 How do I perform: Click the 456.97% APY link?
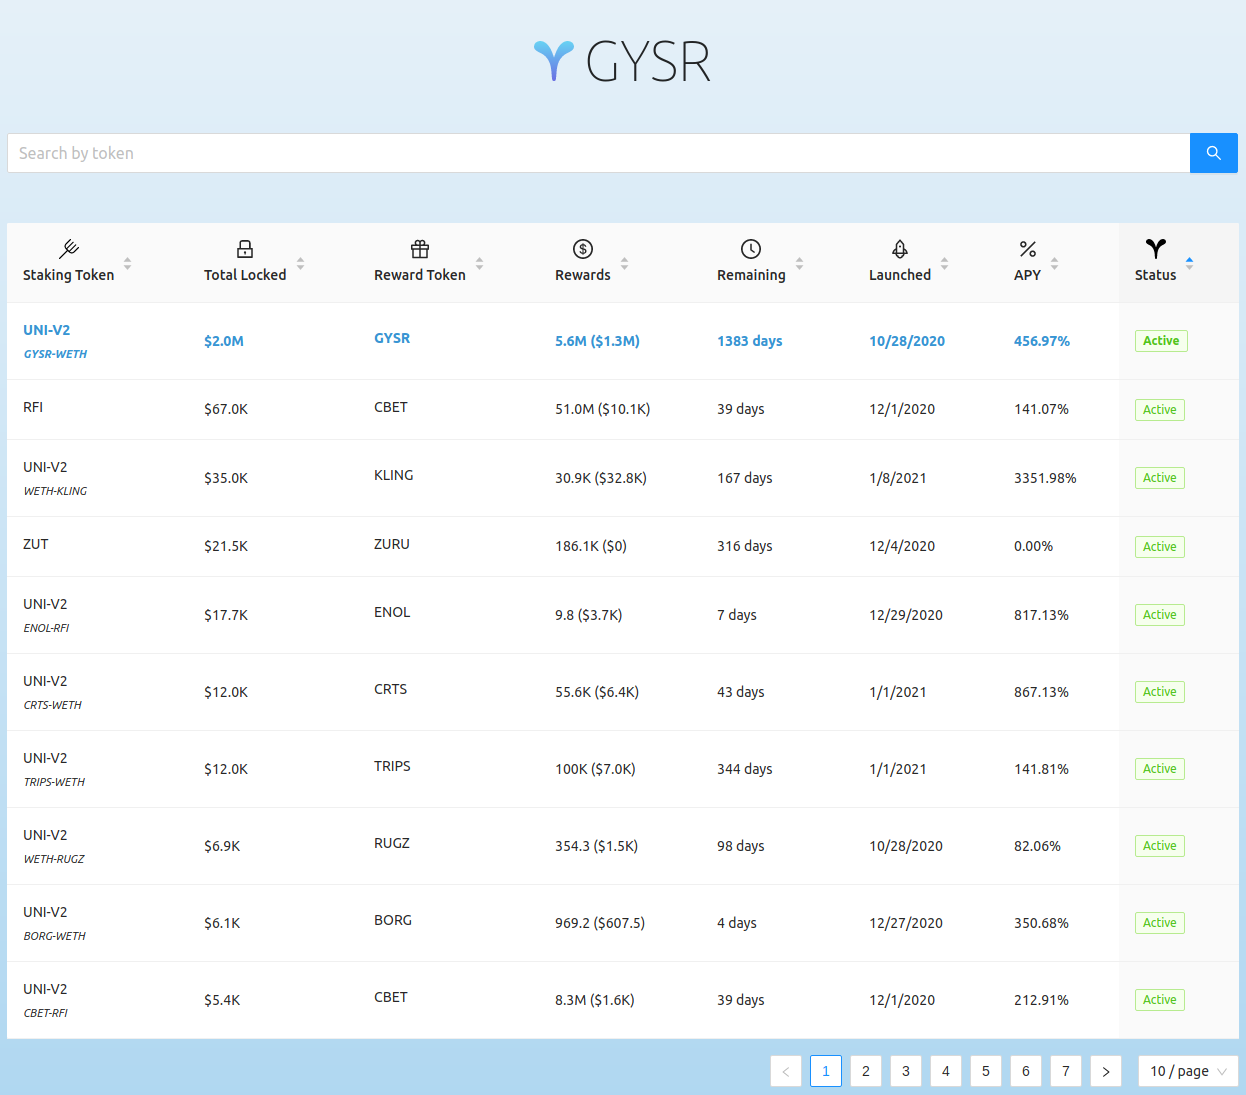click(x=1042, y=341)
